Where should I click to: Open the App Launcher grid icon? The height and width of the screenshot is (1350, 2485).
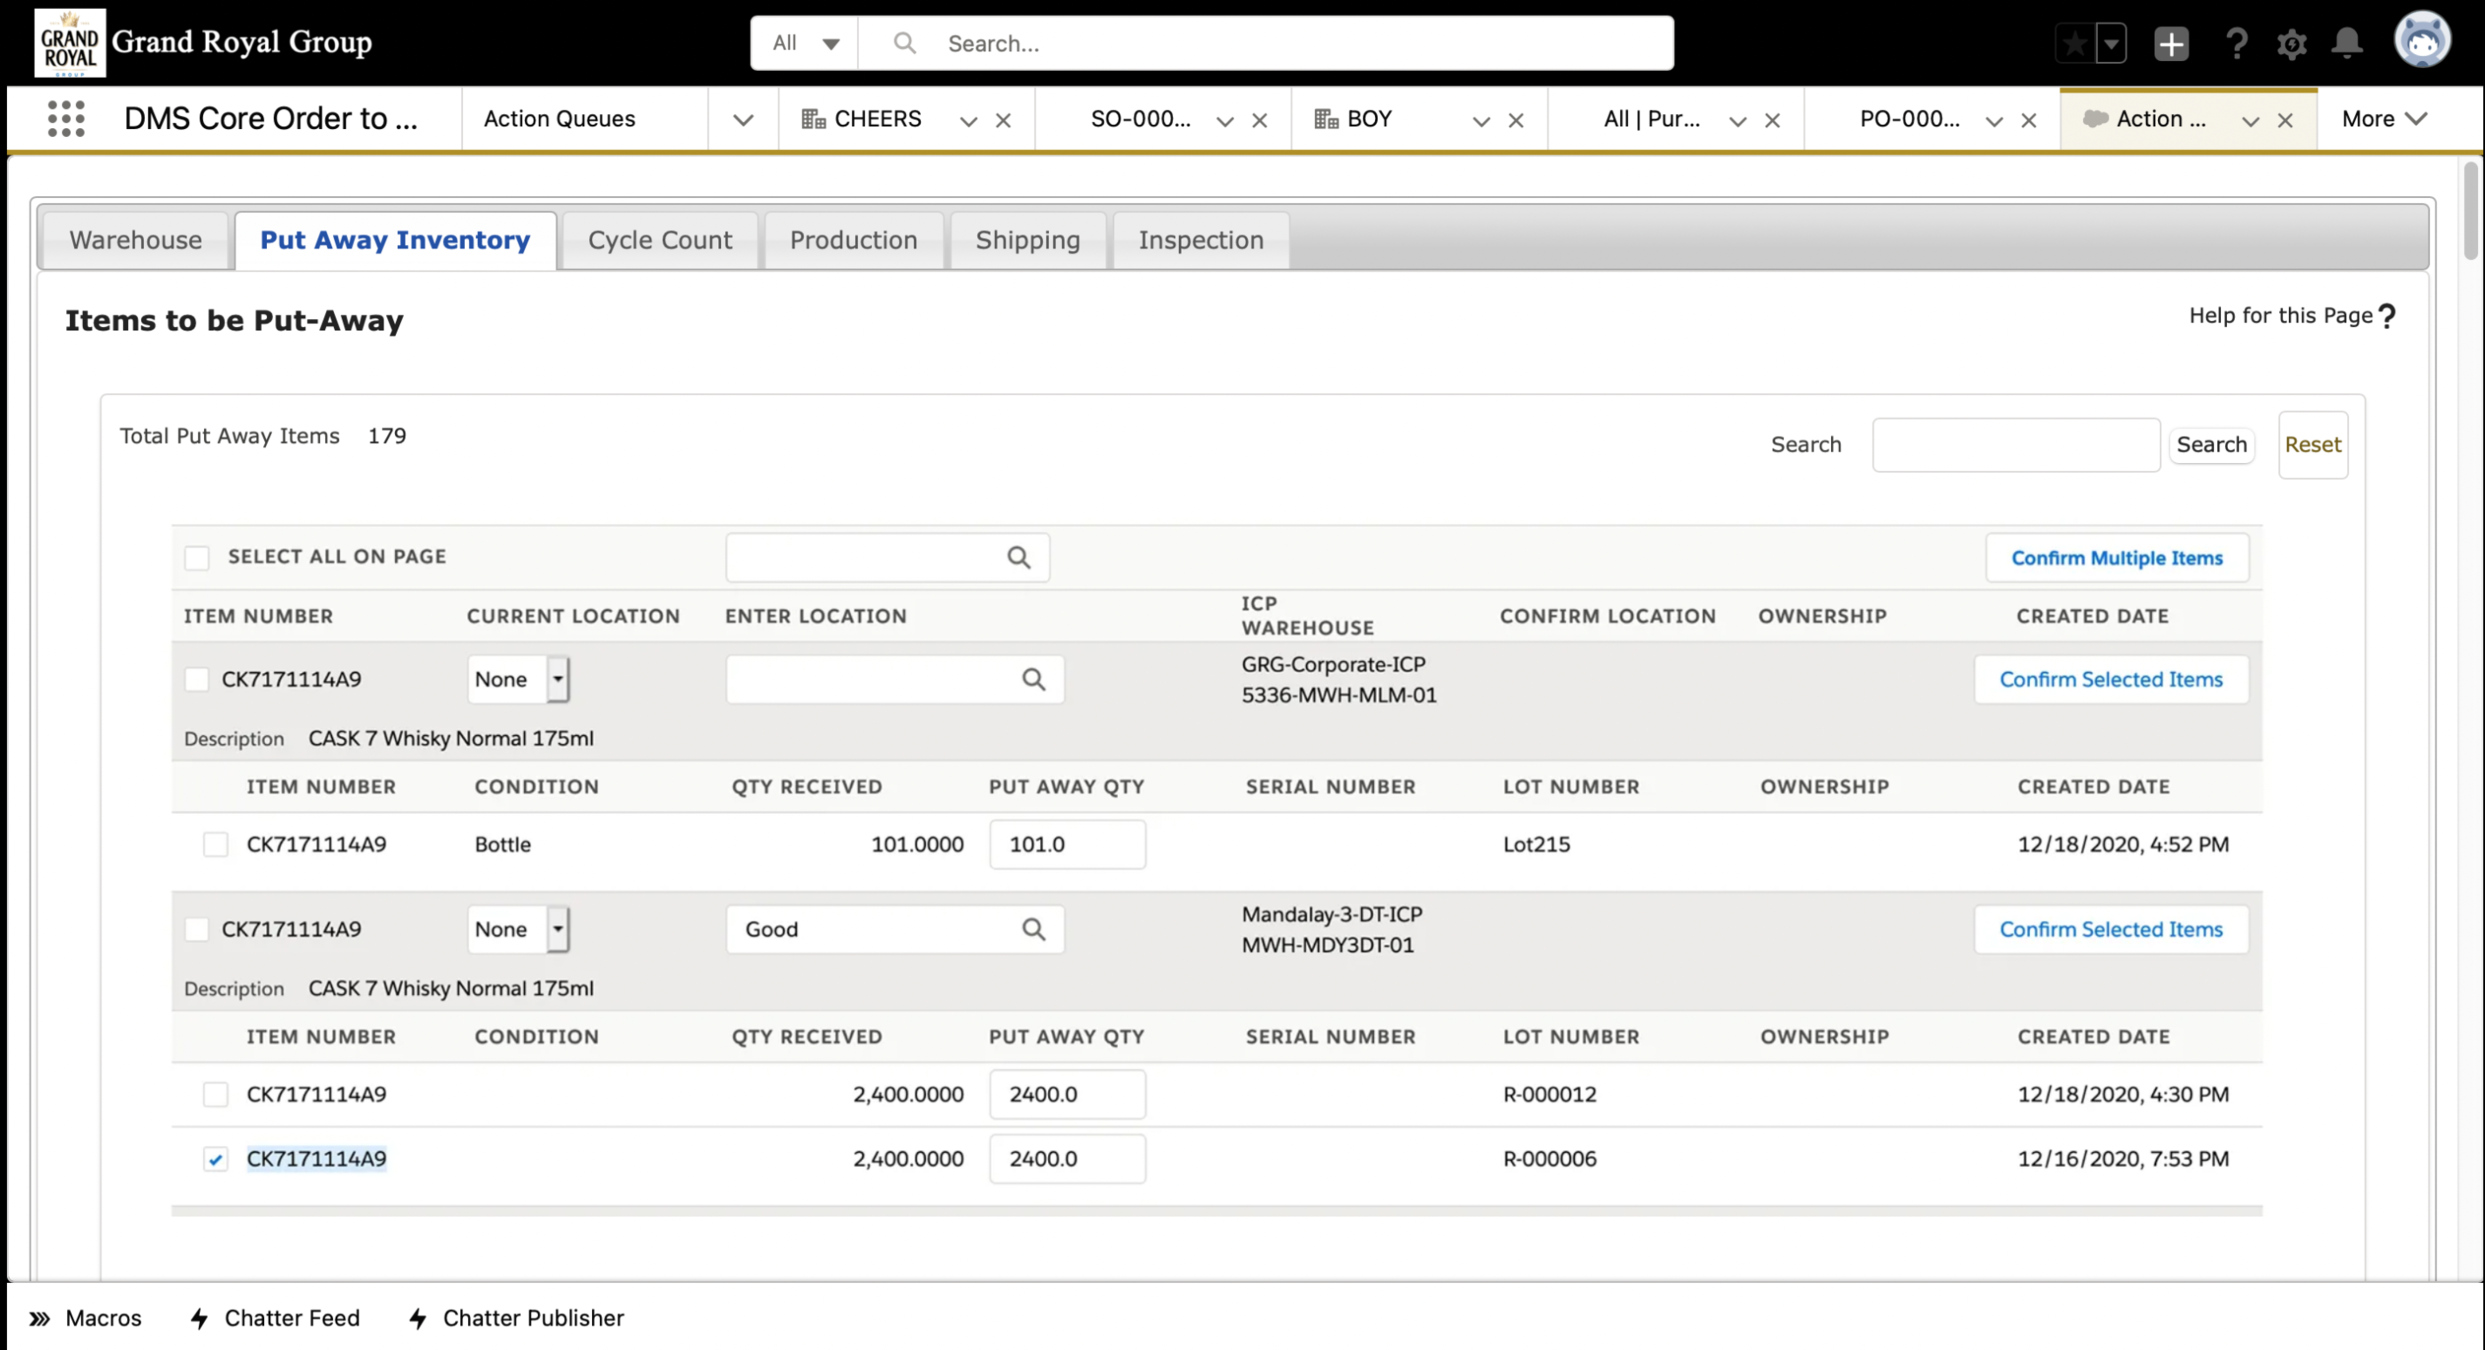(66, 119)
